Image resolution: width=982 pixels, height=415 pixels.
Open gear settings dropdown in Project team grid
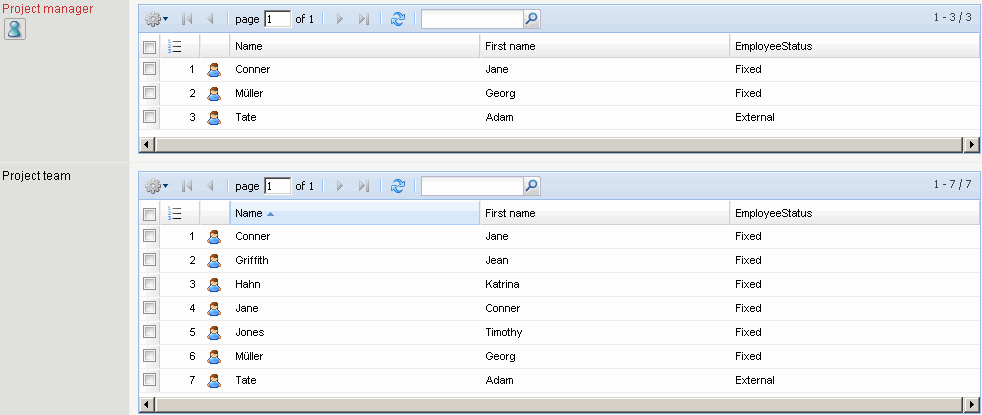156,186
